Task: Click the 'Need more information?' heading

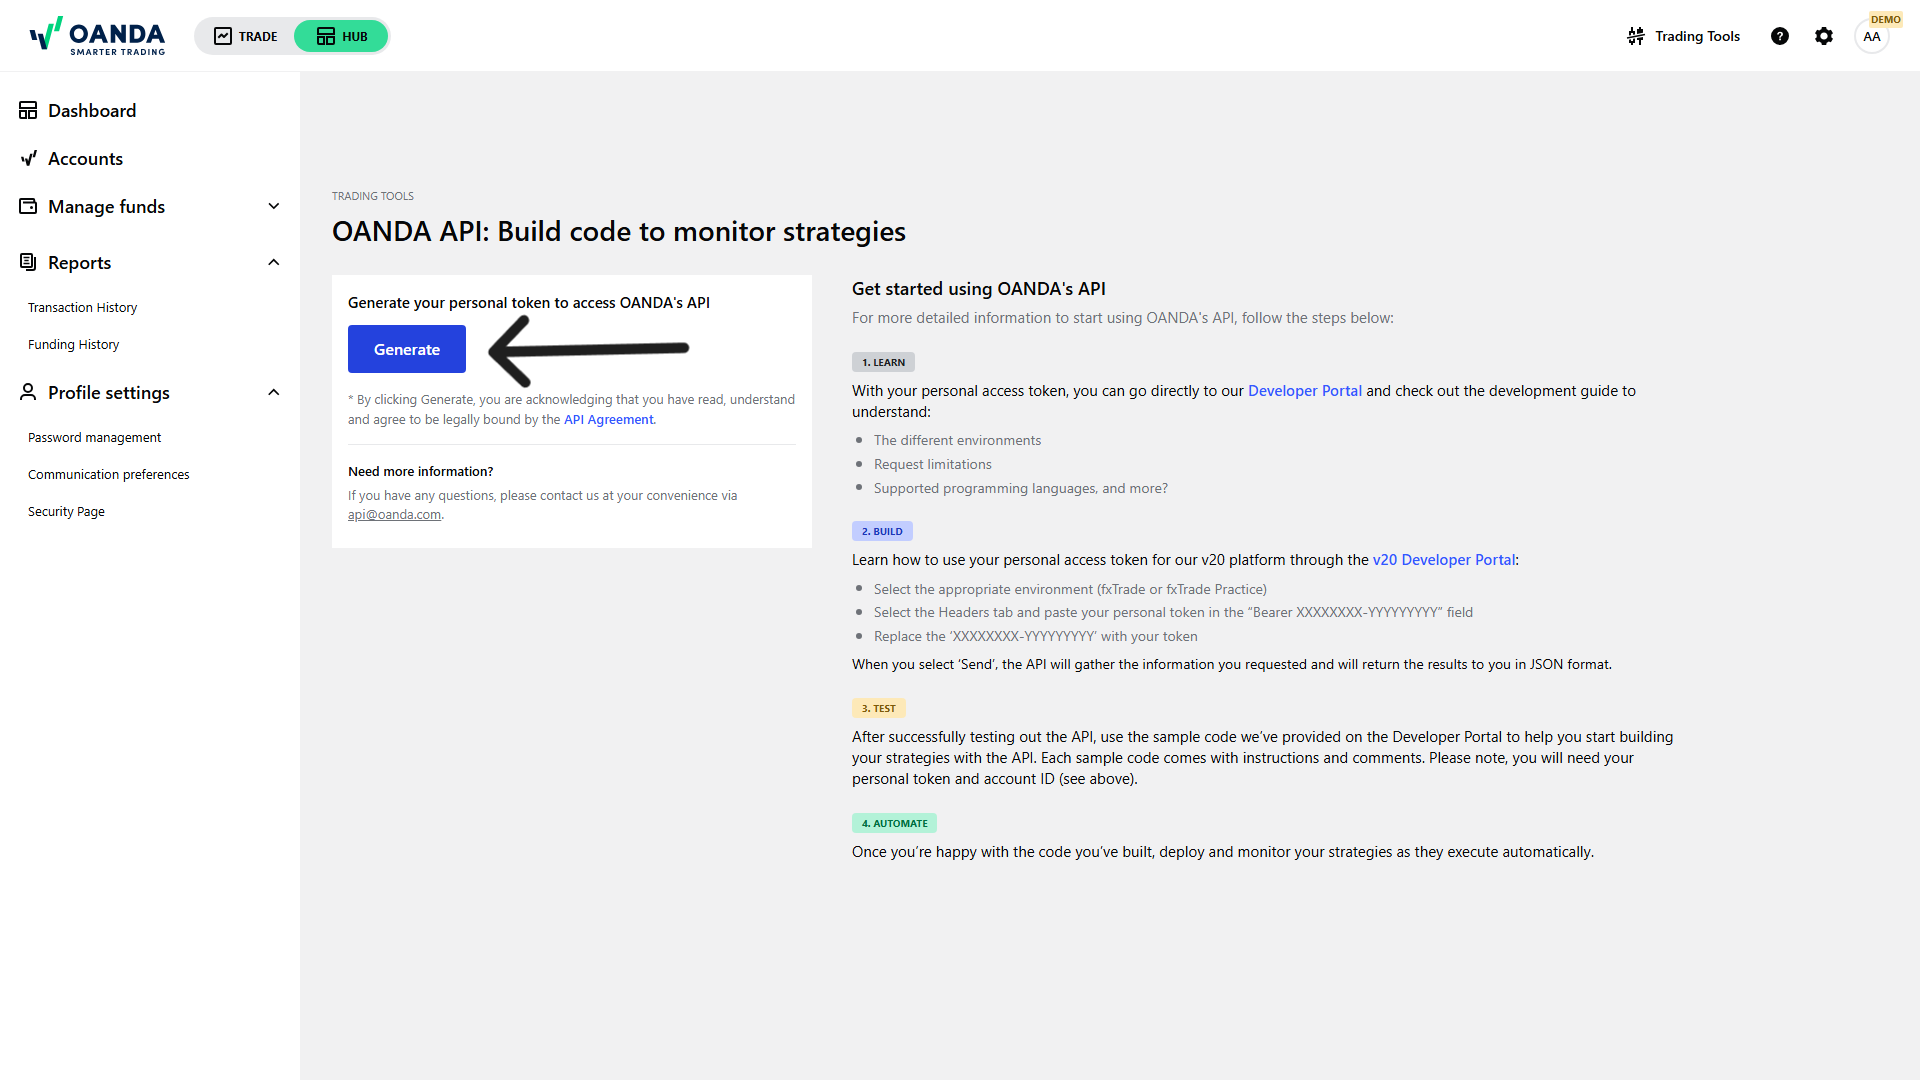Action: 420,471
